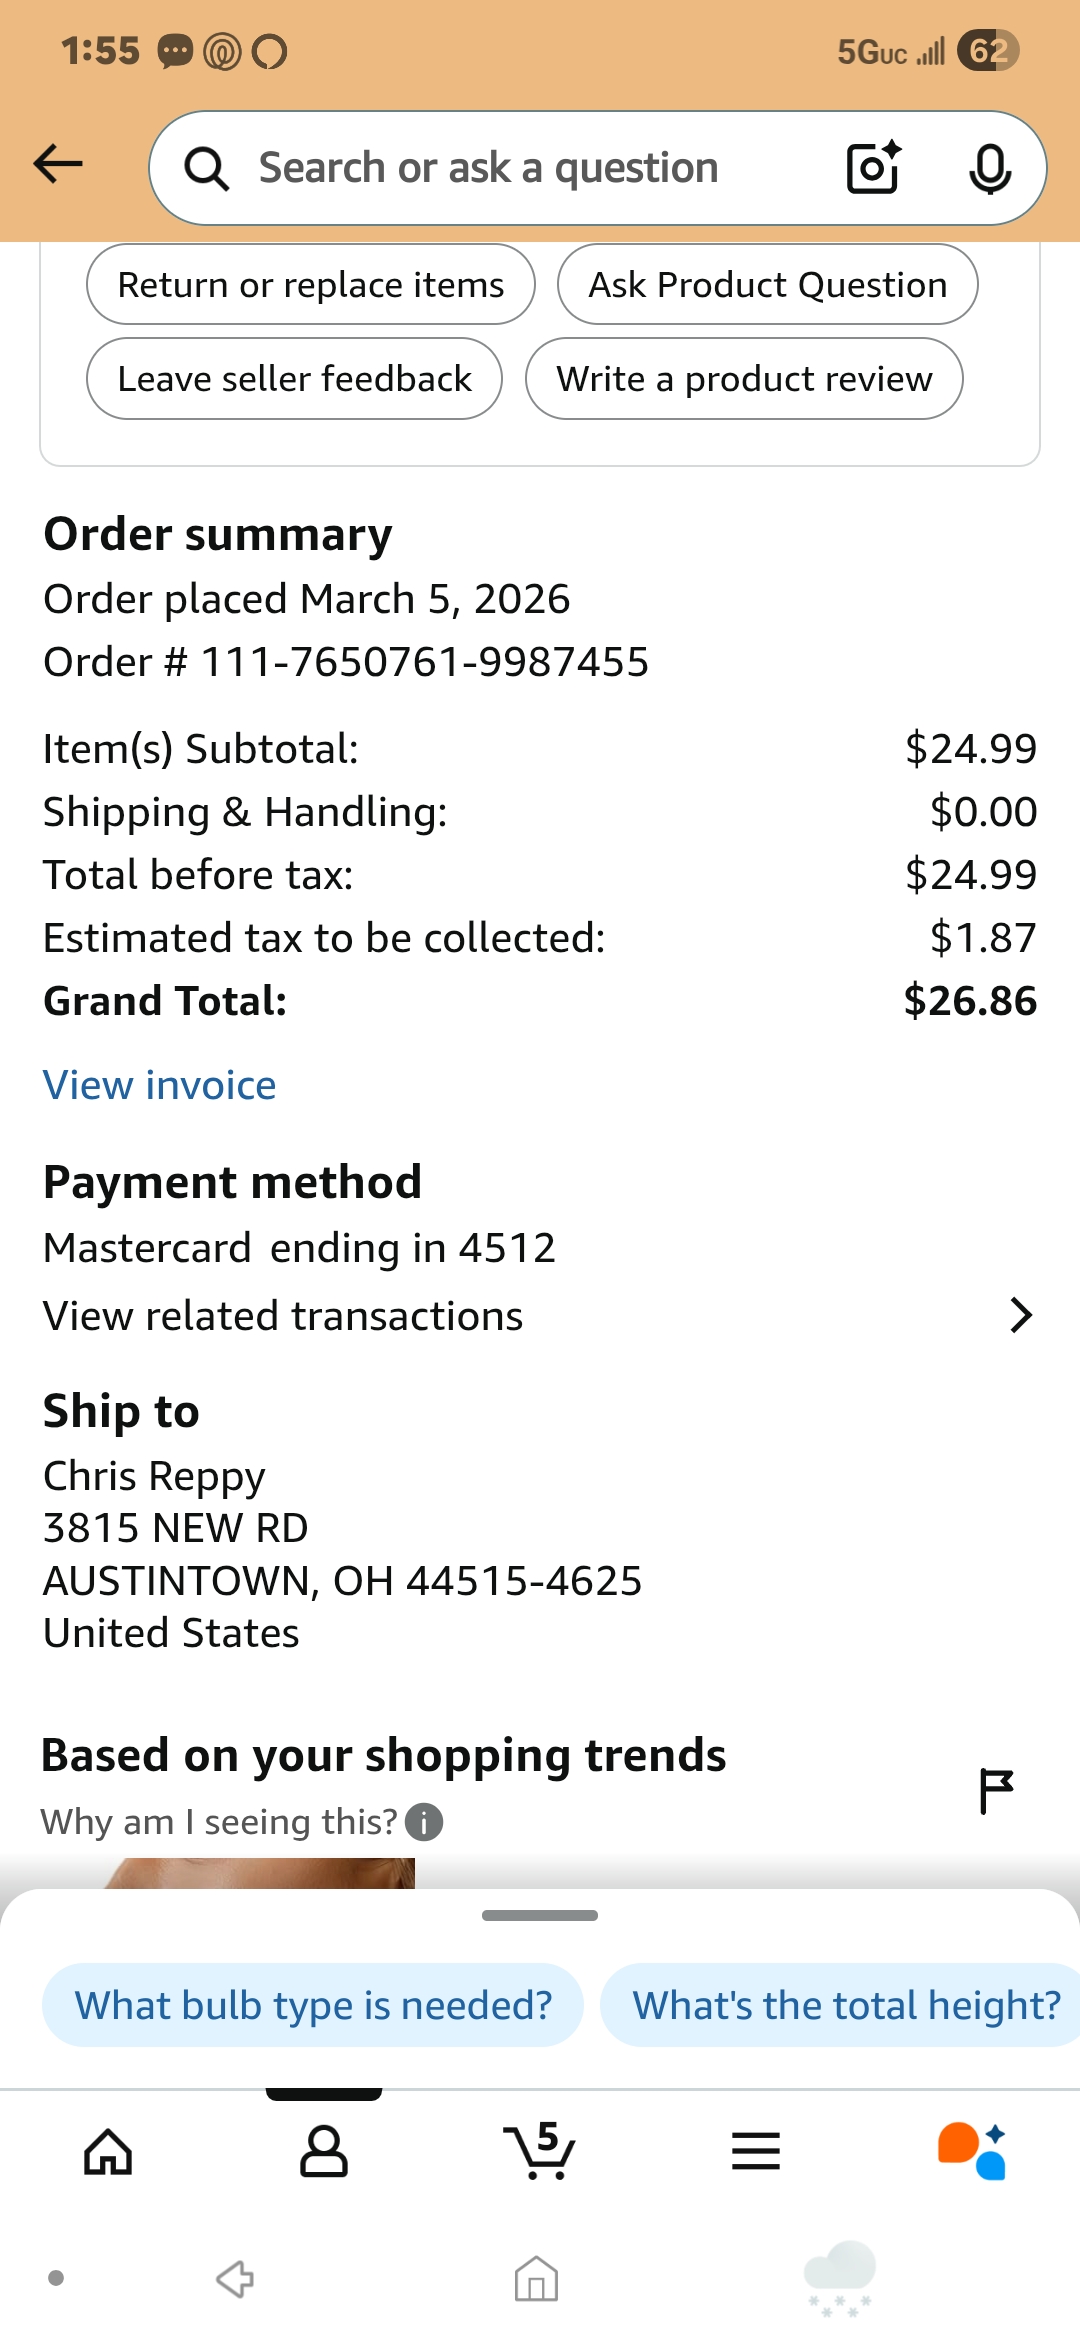The image size is (1080, 2340).
Task: Launch the Rufus AI assistant icon
Action: [x=972, y=2152]
